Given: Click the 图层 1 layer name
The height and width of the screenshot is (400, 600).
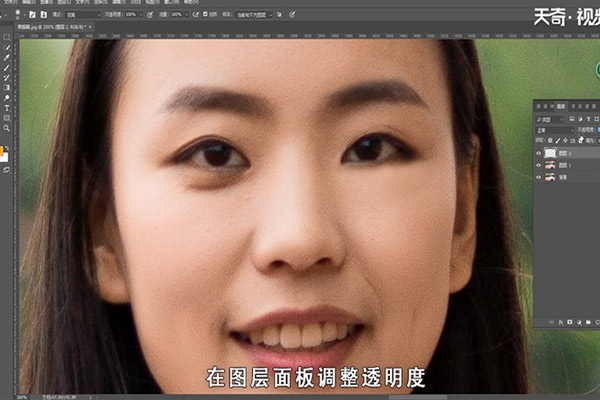Looking at the screenshot, I should pos(565,165).
